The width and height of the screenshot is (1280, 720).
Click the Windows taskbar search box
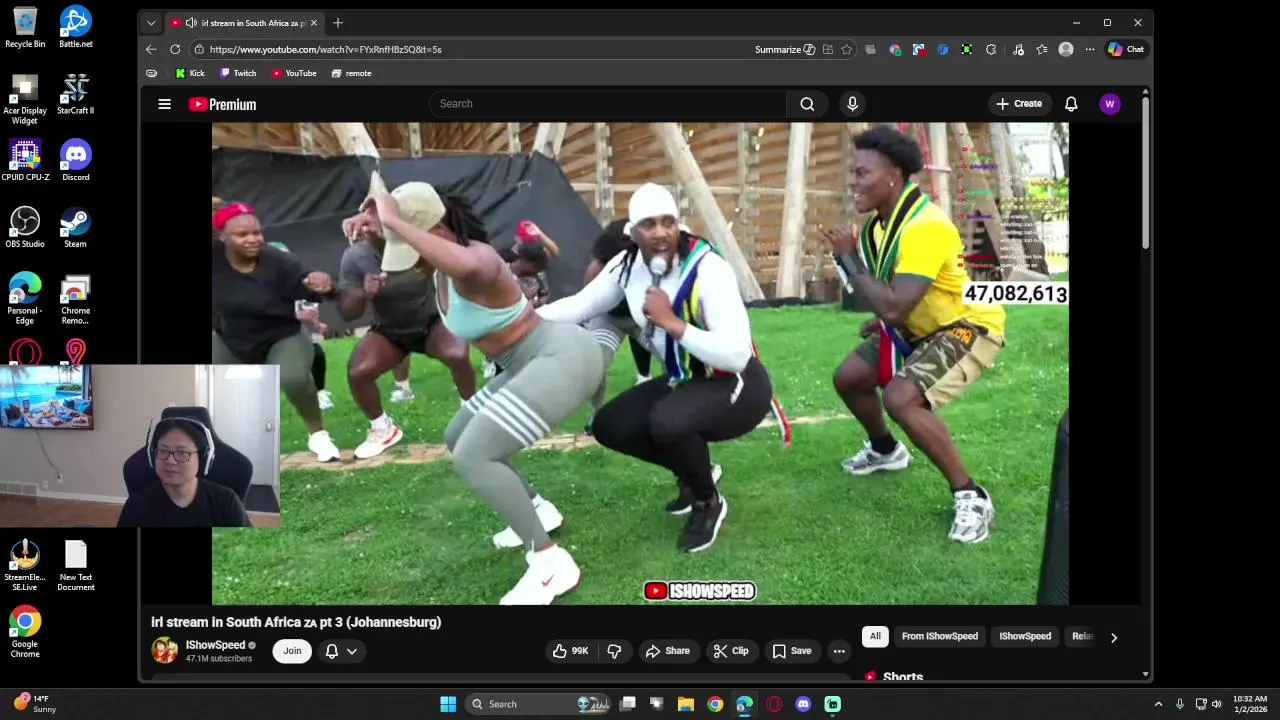(x=540, y=704)
